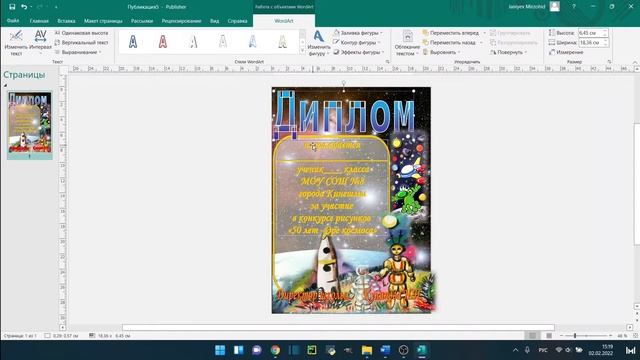Increase the Ширина value with stepper
This screenshot has height=360, width=640.
(x=605, y=40)
